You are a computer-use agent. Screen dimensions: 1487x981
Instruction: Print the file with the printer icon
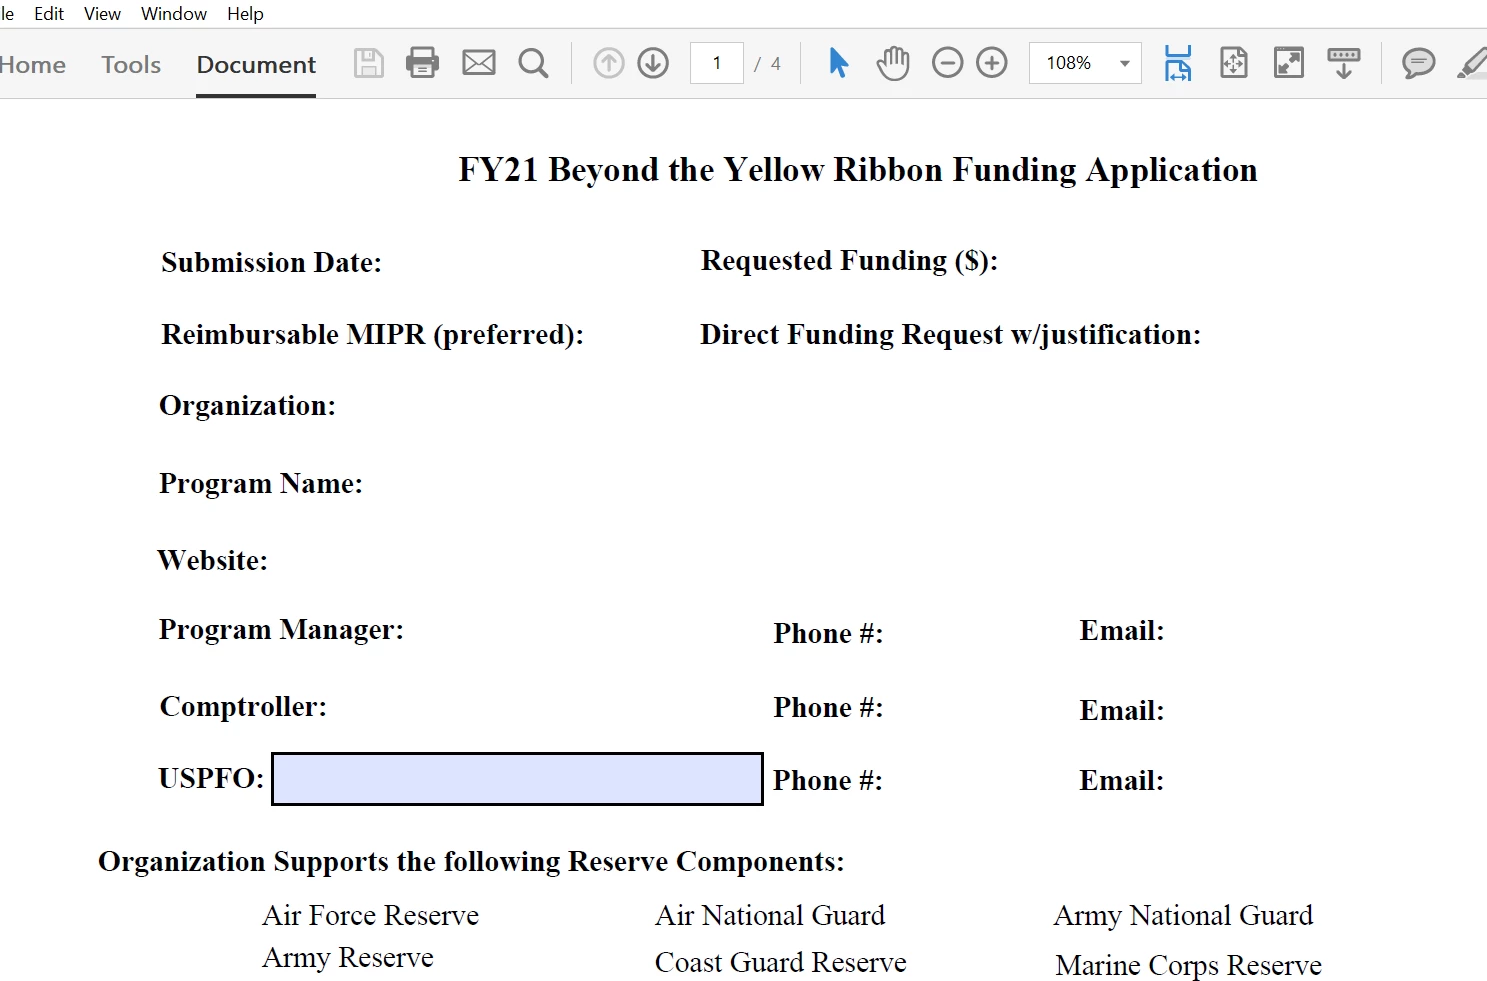pos(422,63)
